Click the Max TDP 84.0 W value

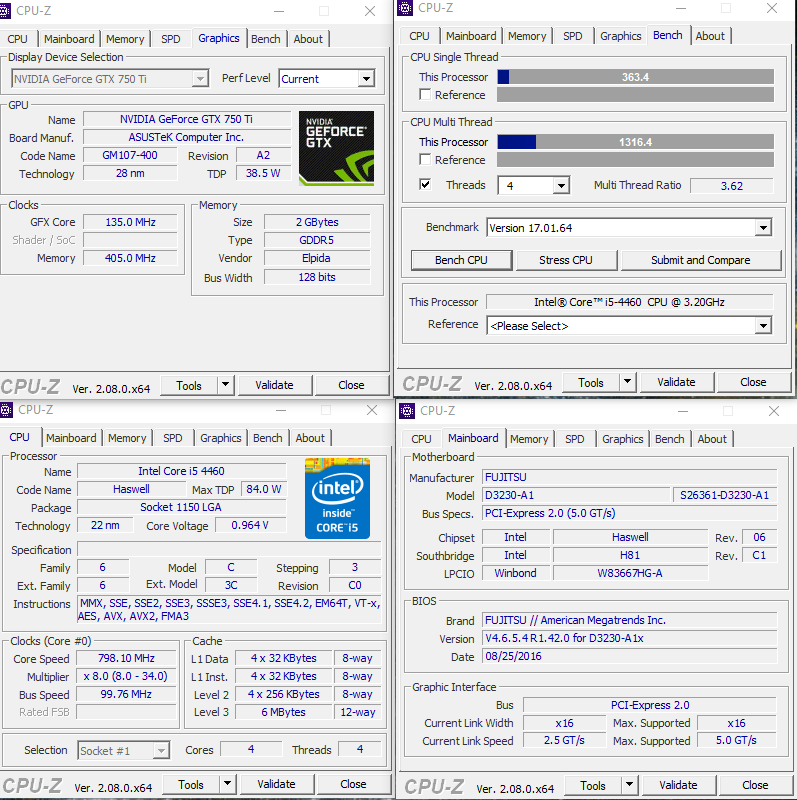pyautogui.click(x=264, y=489)
